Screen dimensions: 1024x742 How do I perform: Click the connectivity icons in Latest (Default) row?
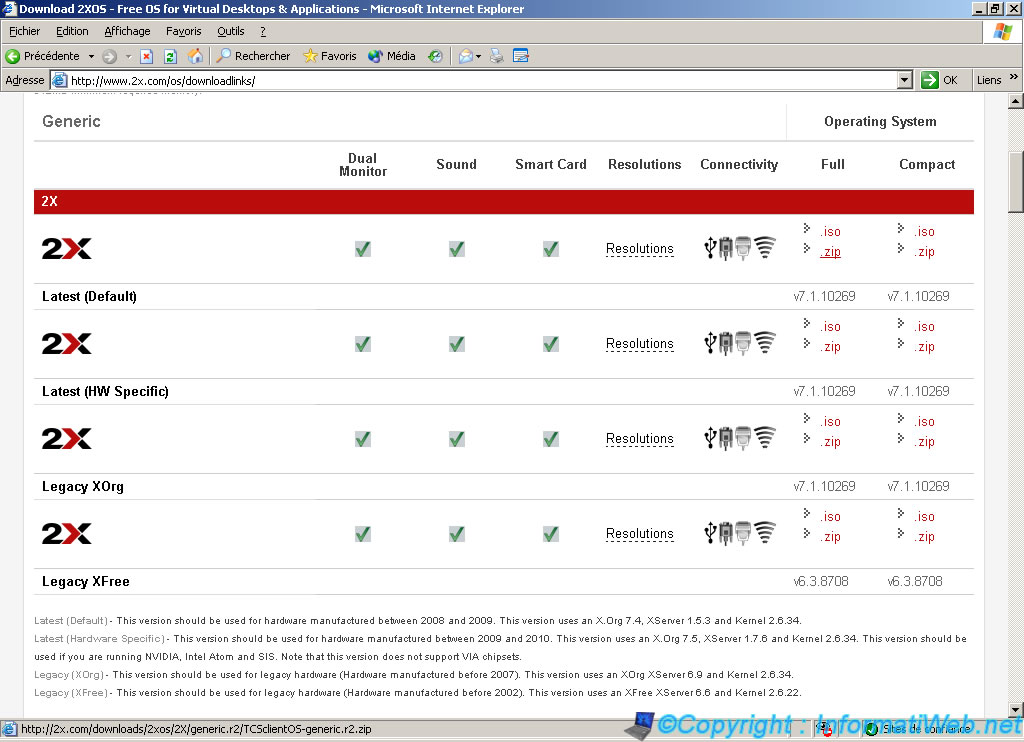coord(740,248)
